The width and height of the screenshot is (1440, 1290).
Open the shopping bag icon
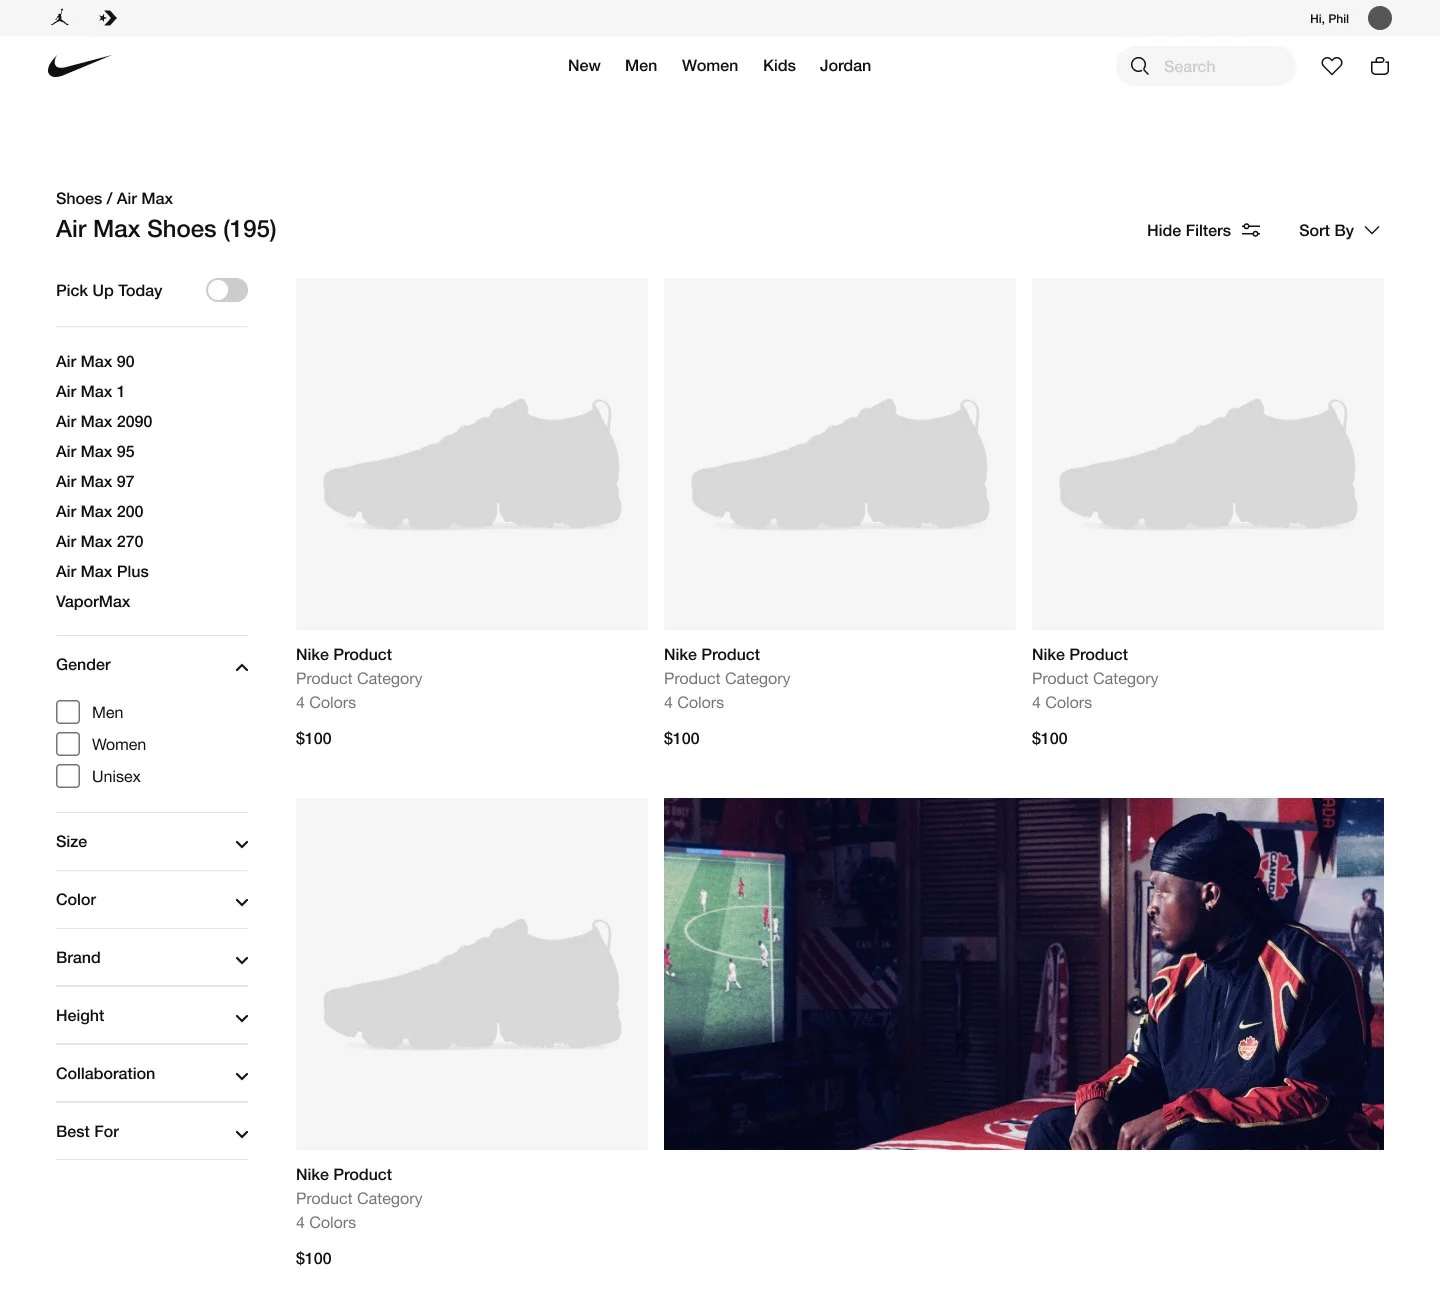click(1380, 66)
